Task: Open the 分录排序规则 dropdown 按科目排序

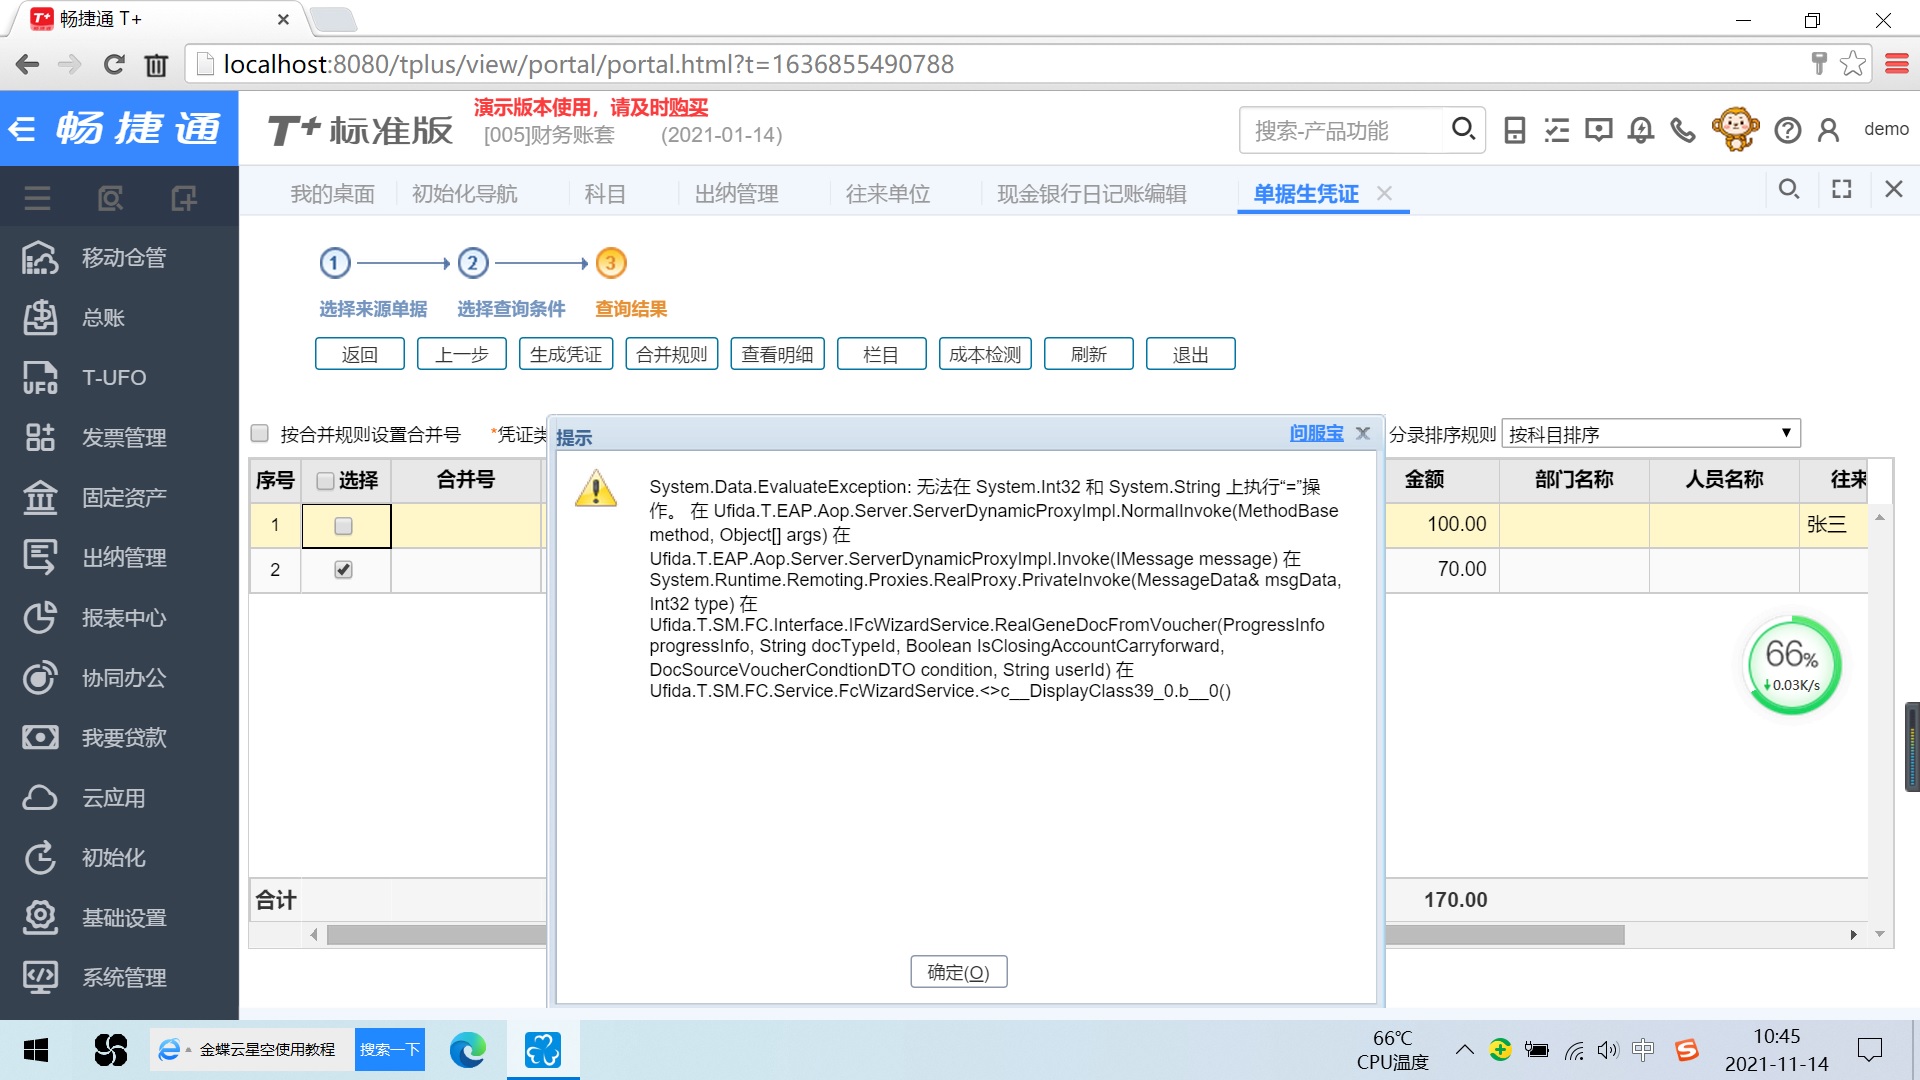Action: pyautogui.click(x=1651, y=433)
